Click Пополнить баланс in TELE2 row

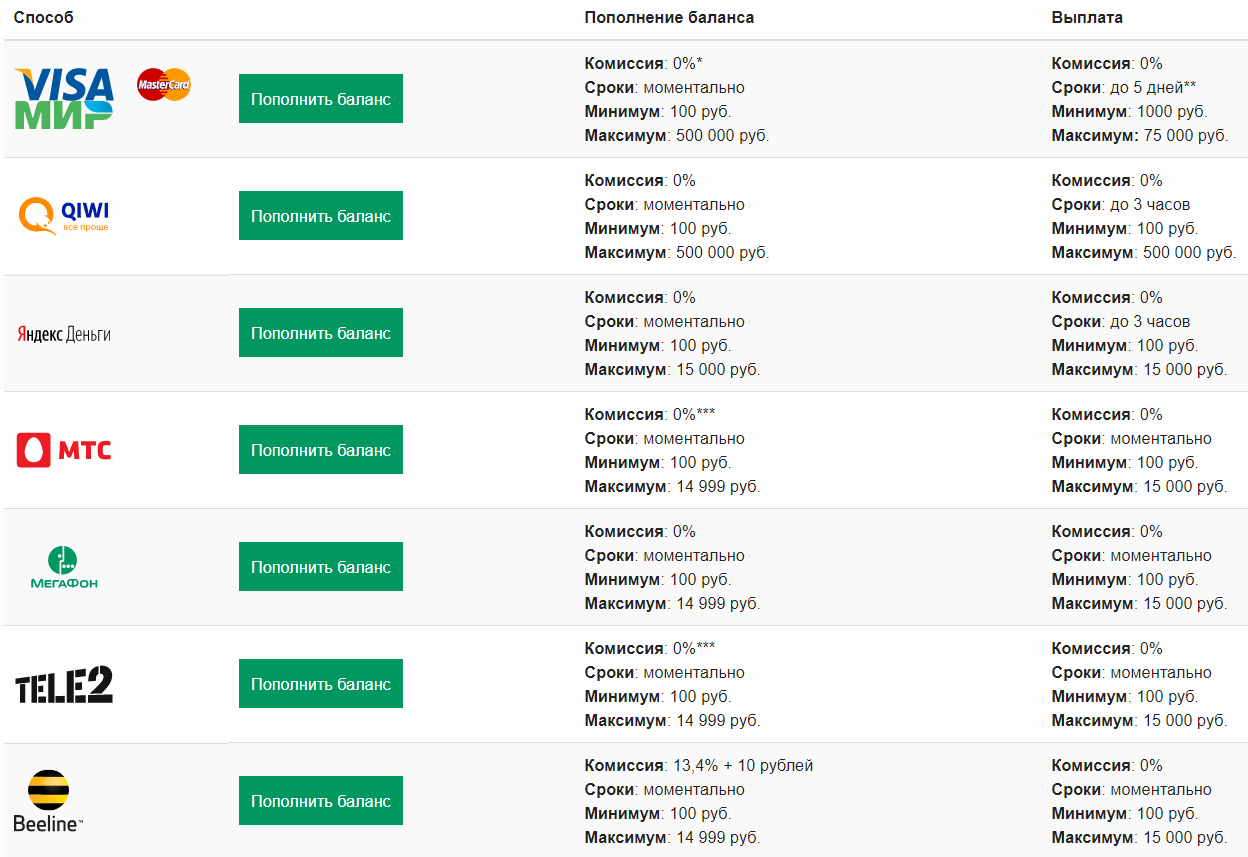tap(321, 684)
